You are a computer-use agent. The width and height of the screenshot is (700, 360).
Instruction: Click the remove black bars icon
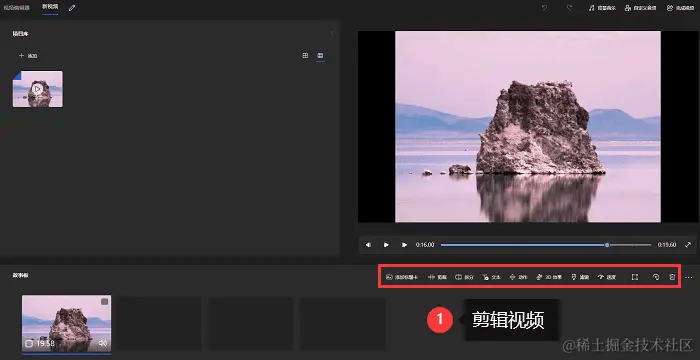[635, 277]
